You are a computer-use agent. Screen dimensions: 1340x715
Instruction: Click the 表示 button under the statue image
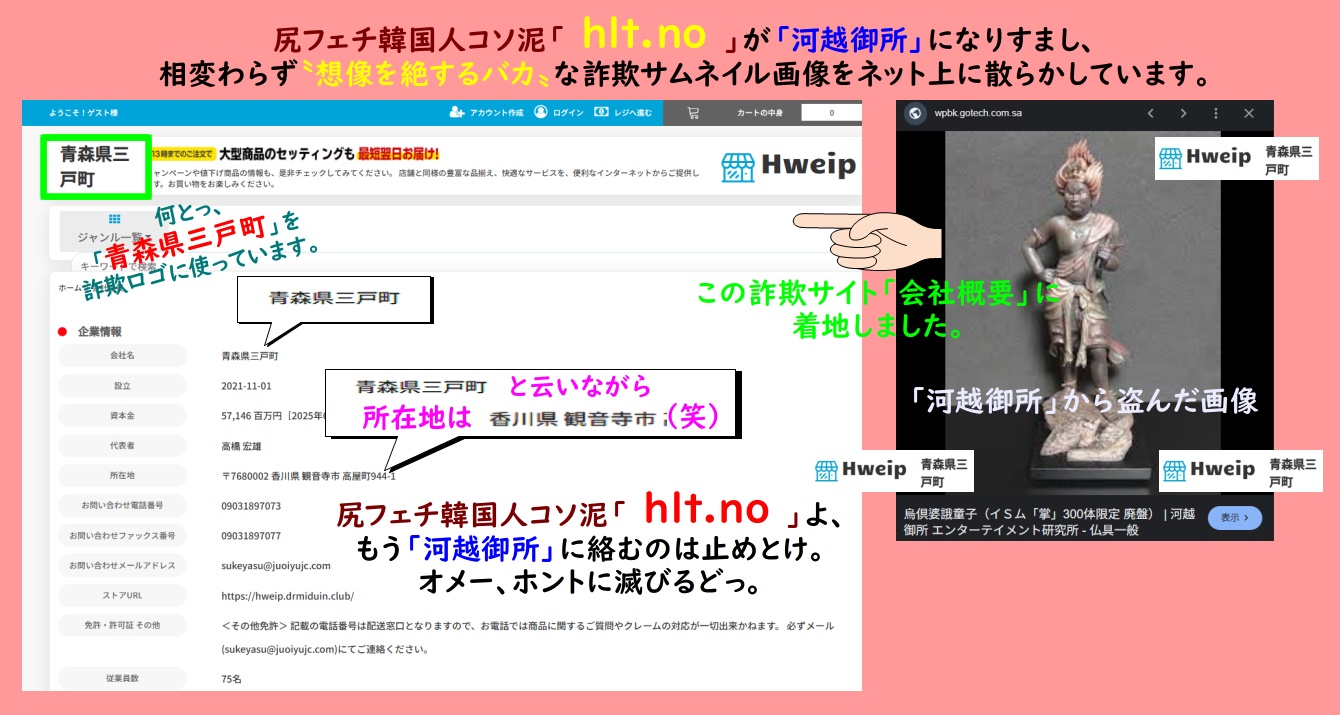pyautogui.click(x=1235, y=518)
